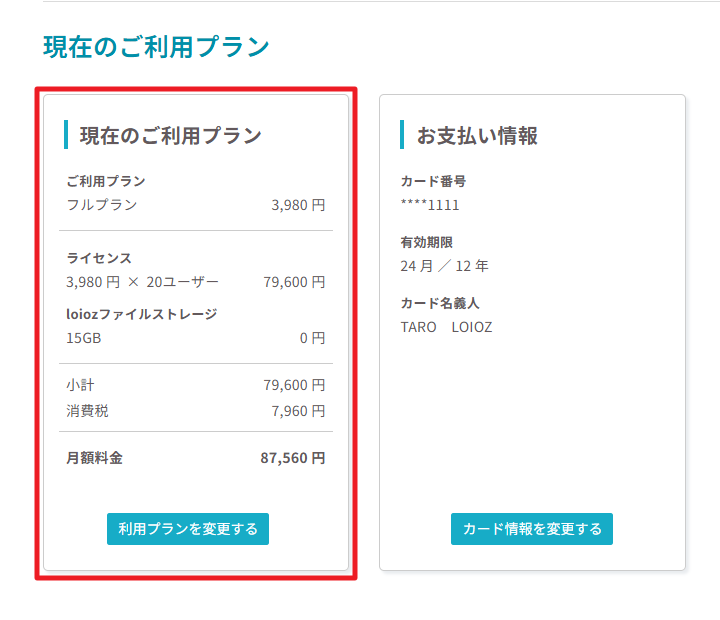Viewport: 720px width, 620px height.
Task: Select the 小計 label
Action: pos(80,385)
